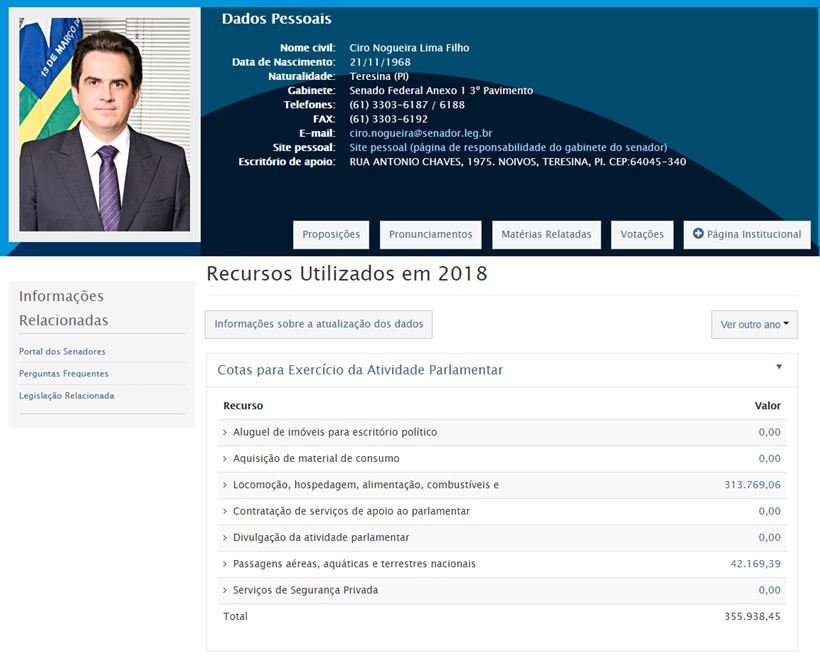
Task: Open the Proposições tab
Action: (x=331, y=234)
